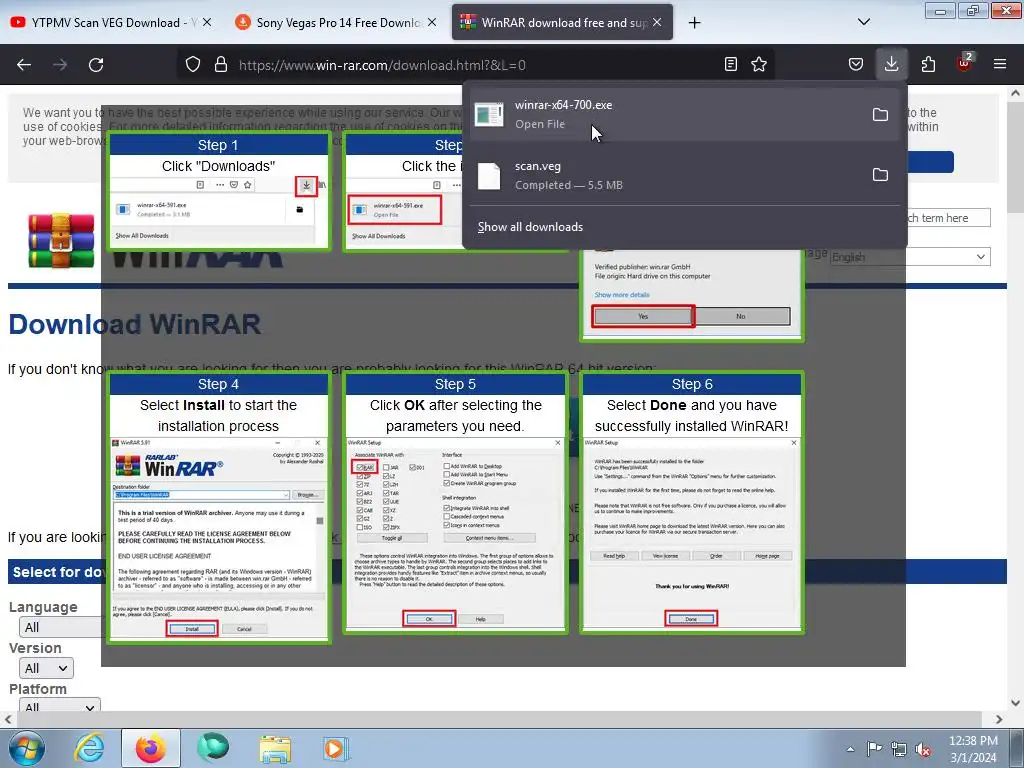The height and width of the screenshot is (768, 1024).
Task: Reload the current page
Action: pos(96,65)
